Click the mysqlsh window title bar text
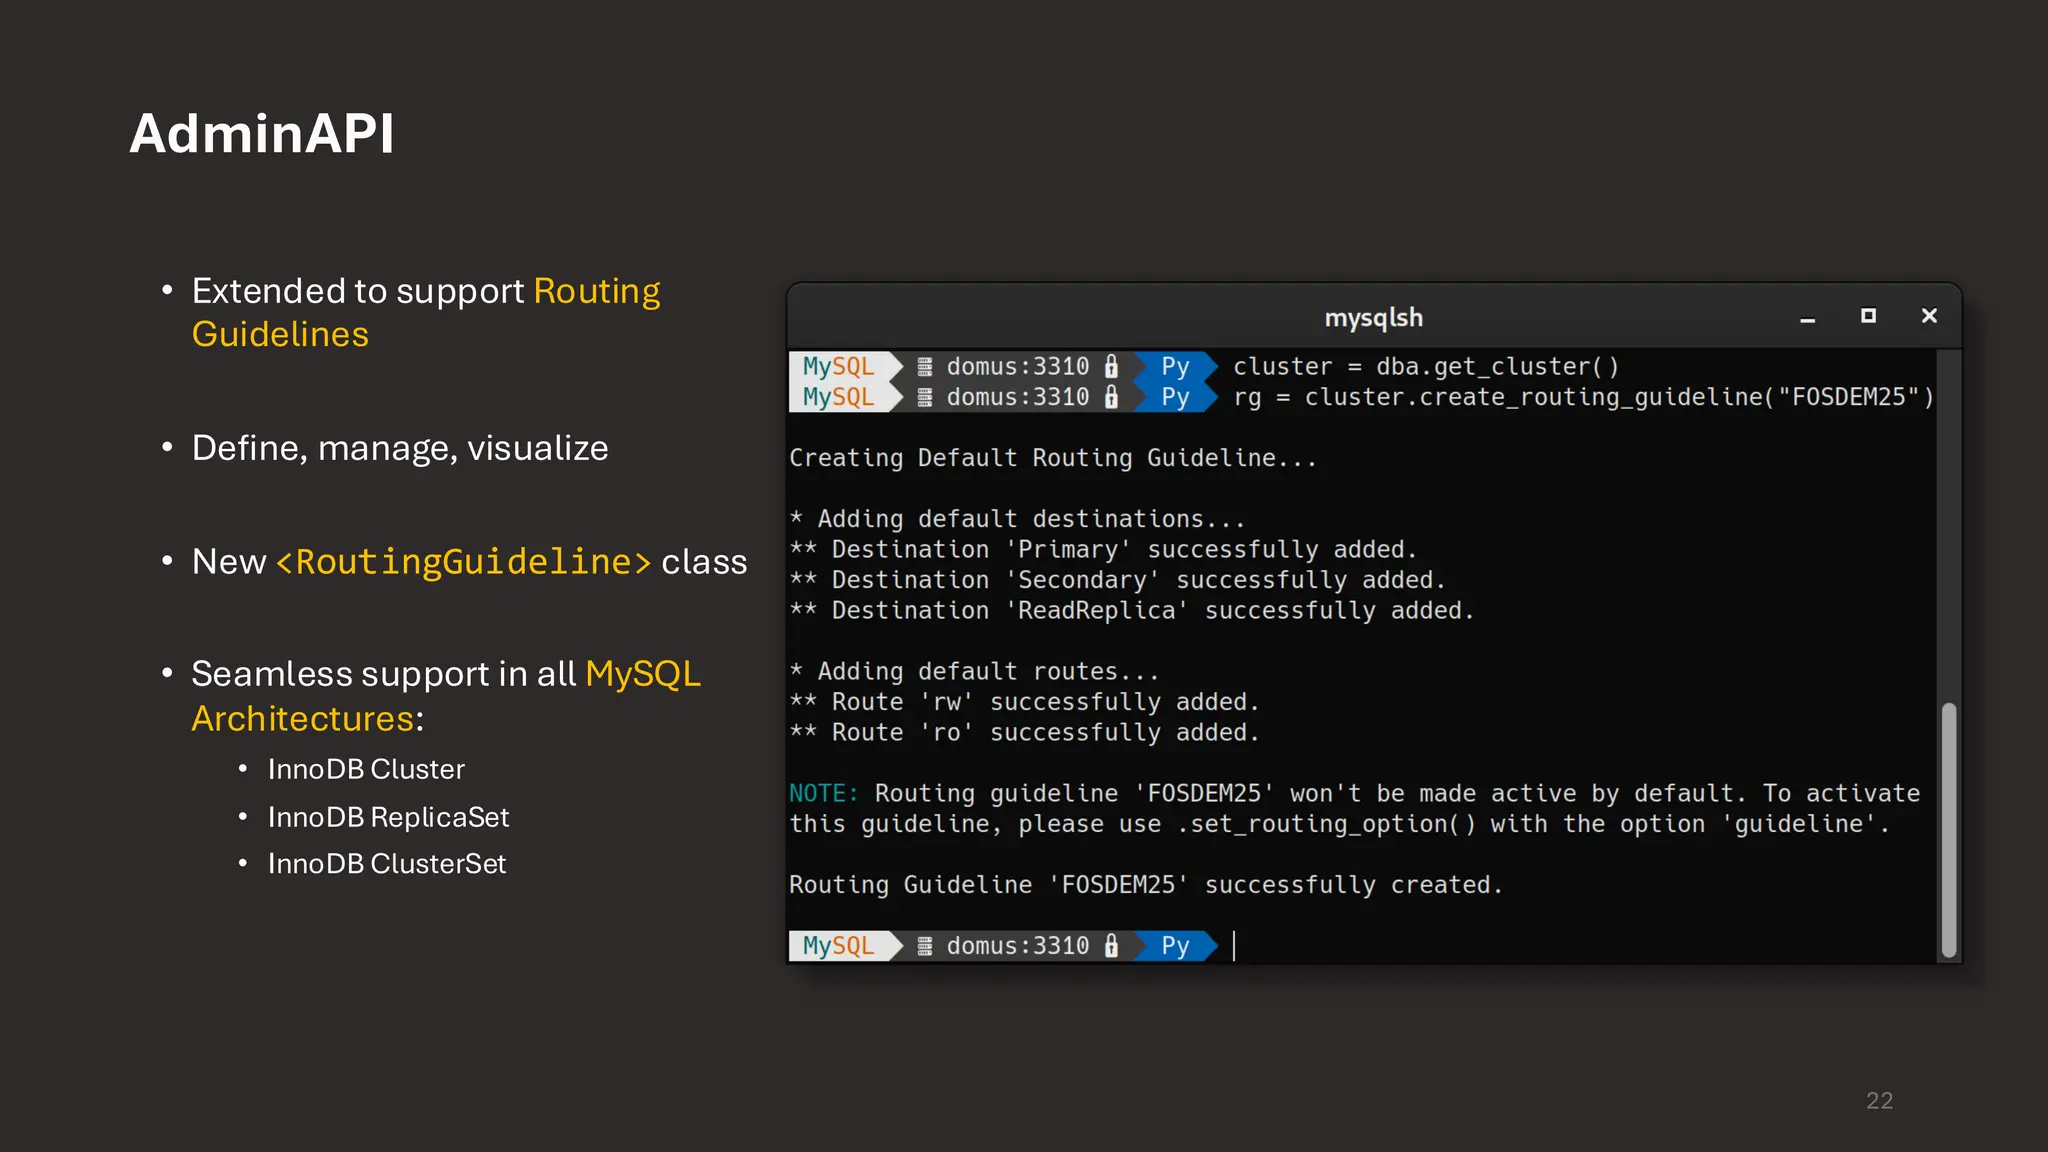Screen dimensions: 2048x1152 click(x=1373, y=318)
